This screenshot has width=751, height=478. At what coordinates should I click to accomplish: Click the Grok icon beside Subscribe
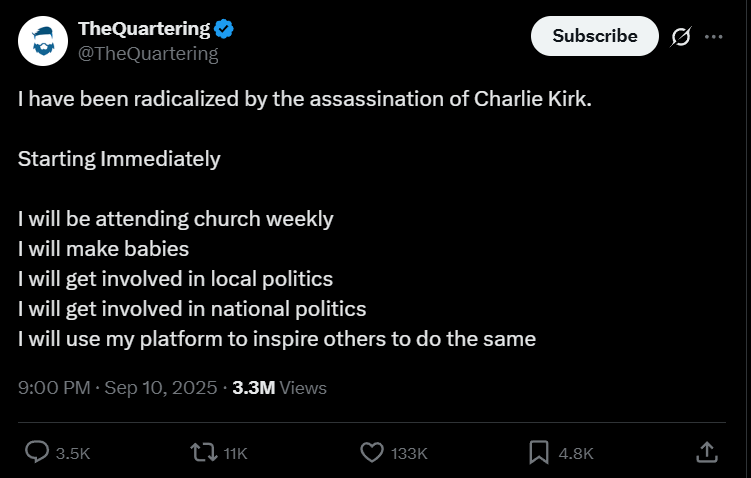(x=680, y=37)
